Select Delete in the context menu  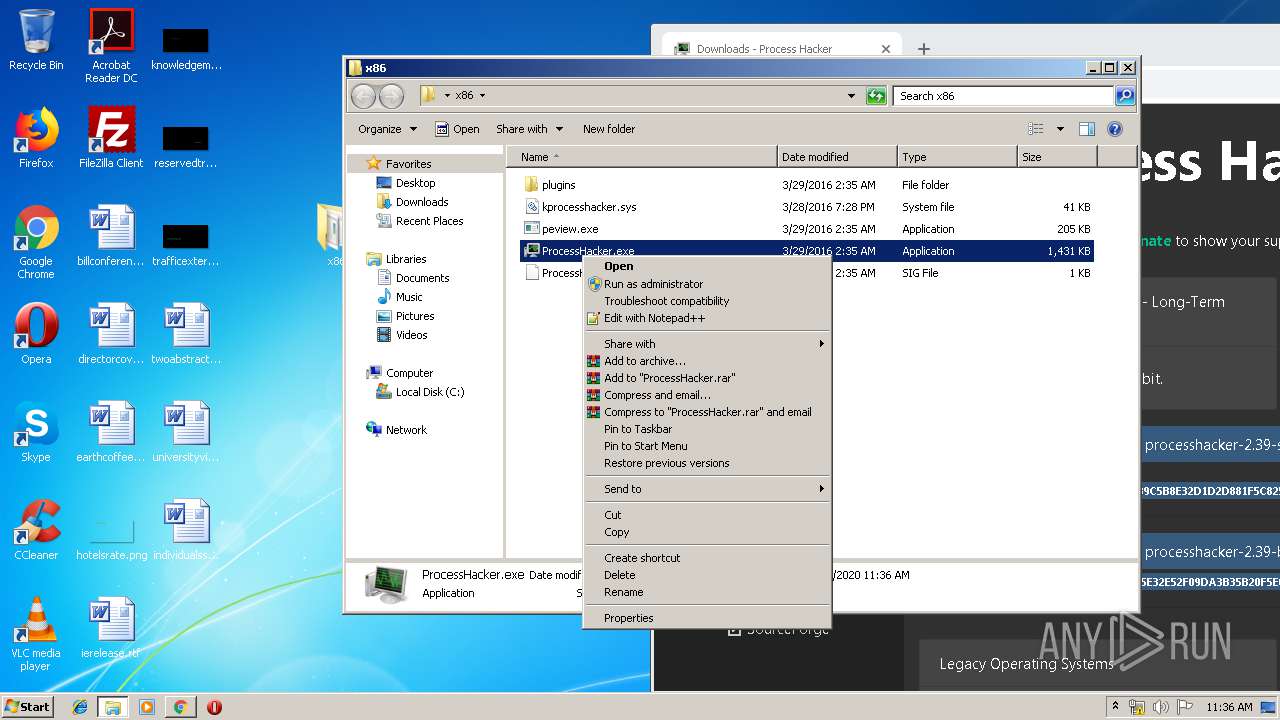pos(706,575)
